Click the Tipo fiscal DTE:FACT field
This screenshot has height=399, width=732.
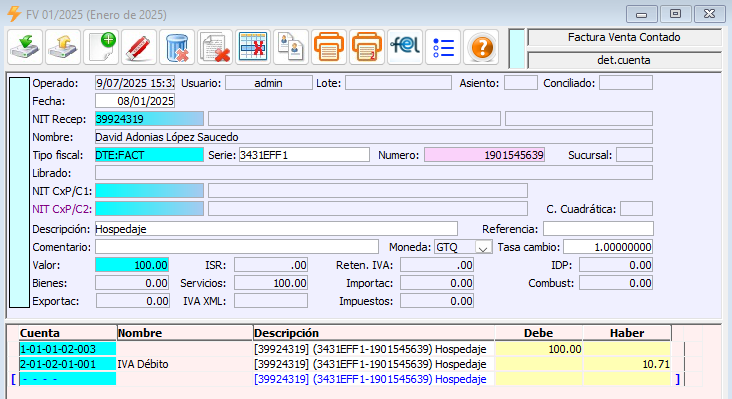click(x=149, y=155)
